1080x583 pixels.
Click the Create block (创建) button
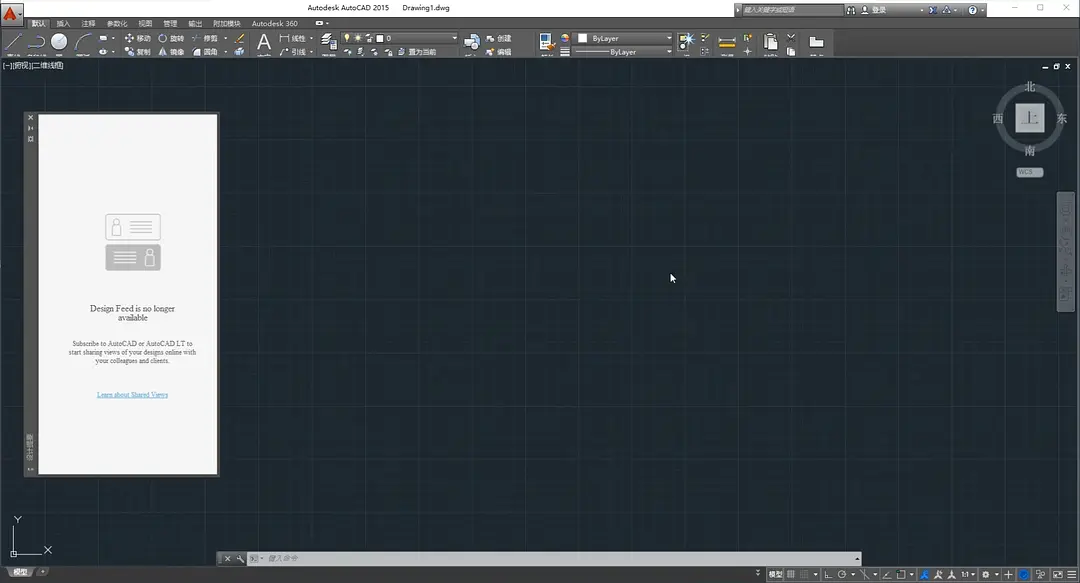coord(499,39)
